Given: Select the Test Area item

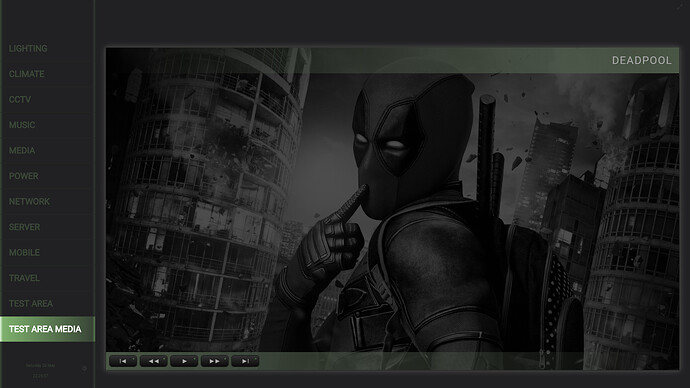Looking at the screenshot, I should click(47, 304).
